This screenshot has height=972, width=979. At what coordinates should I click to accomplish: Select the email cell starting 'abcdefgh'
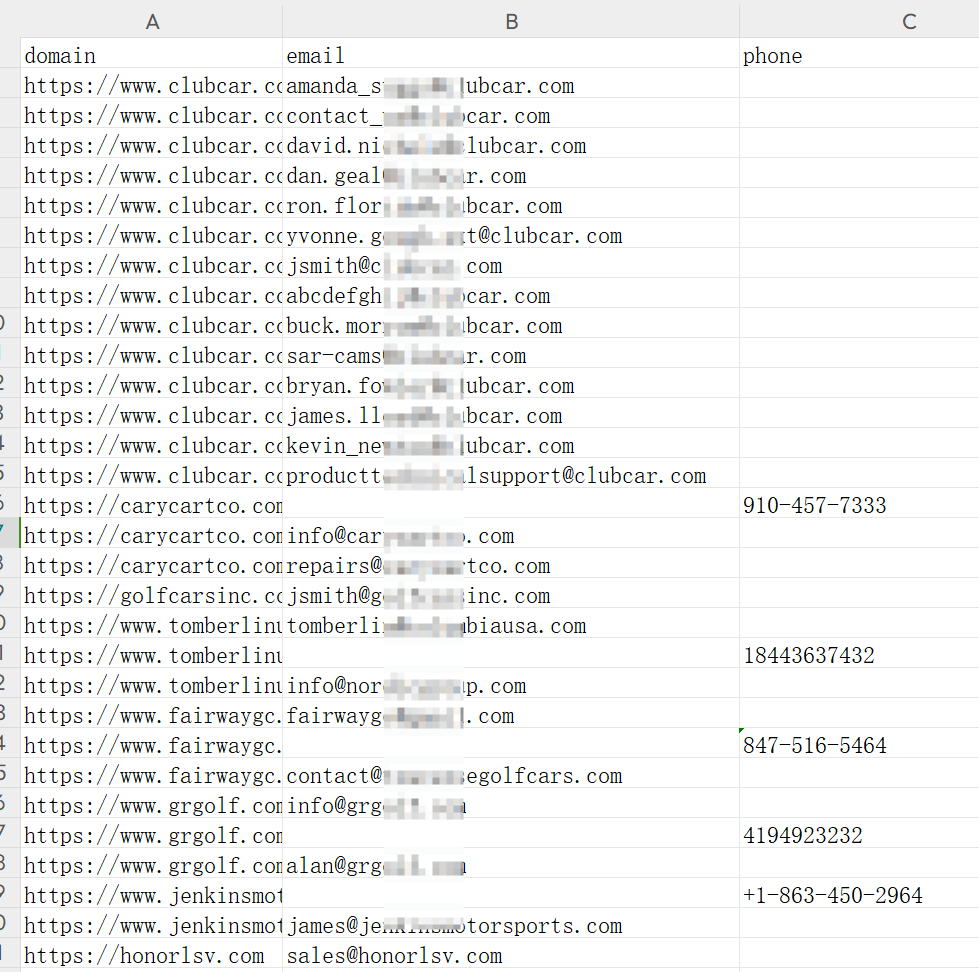[x=511, y=295]
